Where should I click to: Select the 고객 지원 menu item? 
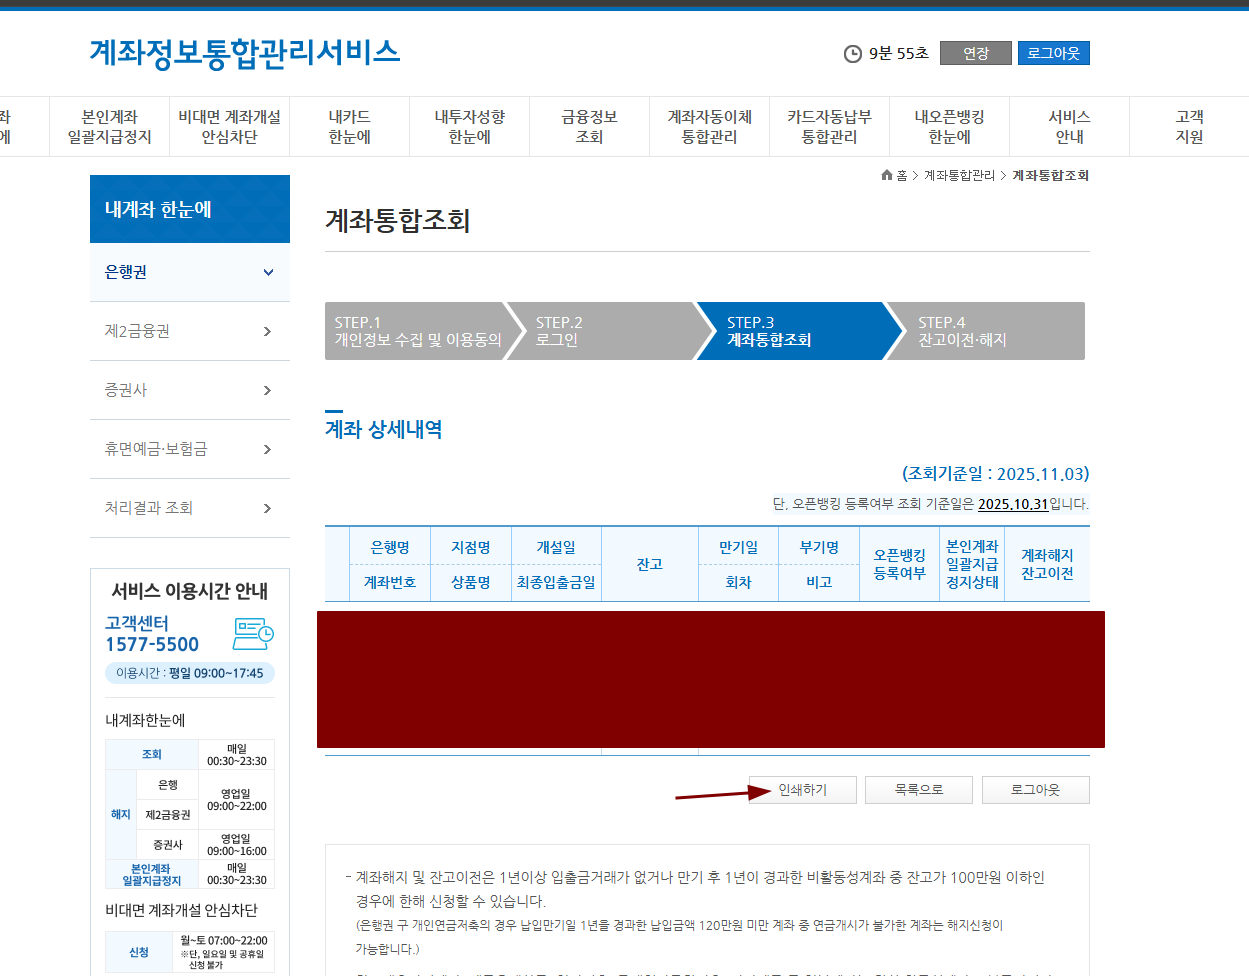pyautogui.click(x=1189, y=126)
